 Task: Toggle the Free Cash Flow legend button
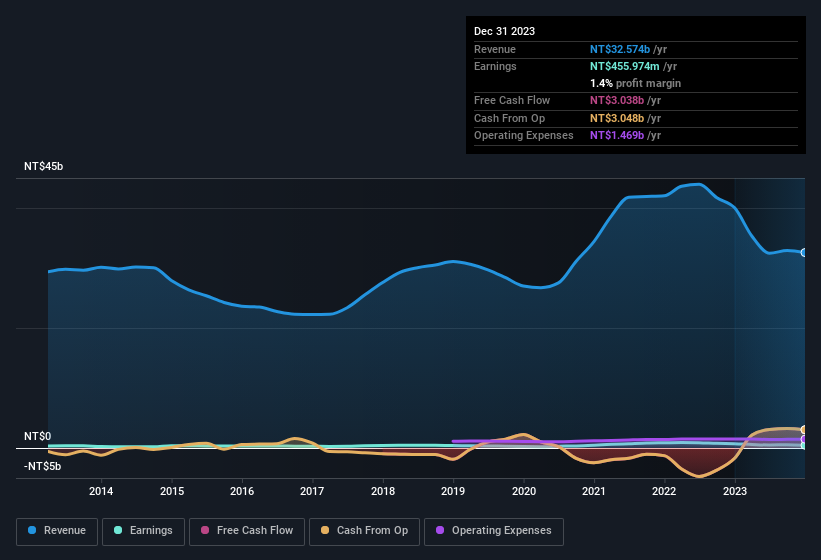[x=247, y=531]
